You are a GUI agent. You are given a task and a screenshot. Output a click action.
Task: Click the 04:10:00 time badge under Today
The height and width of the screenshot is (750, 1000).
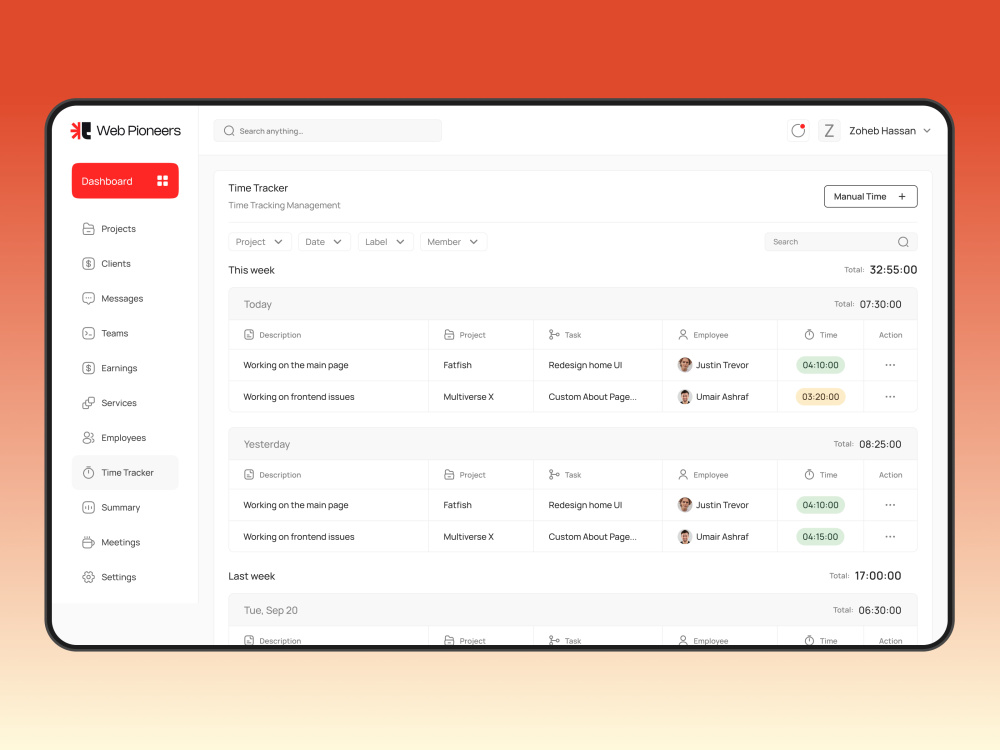(820, 365)
